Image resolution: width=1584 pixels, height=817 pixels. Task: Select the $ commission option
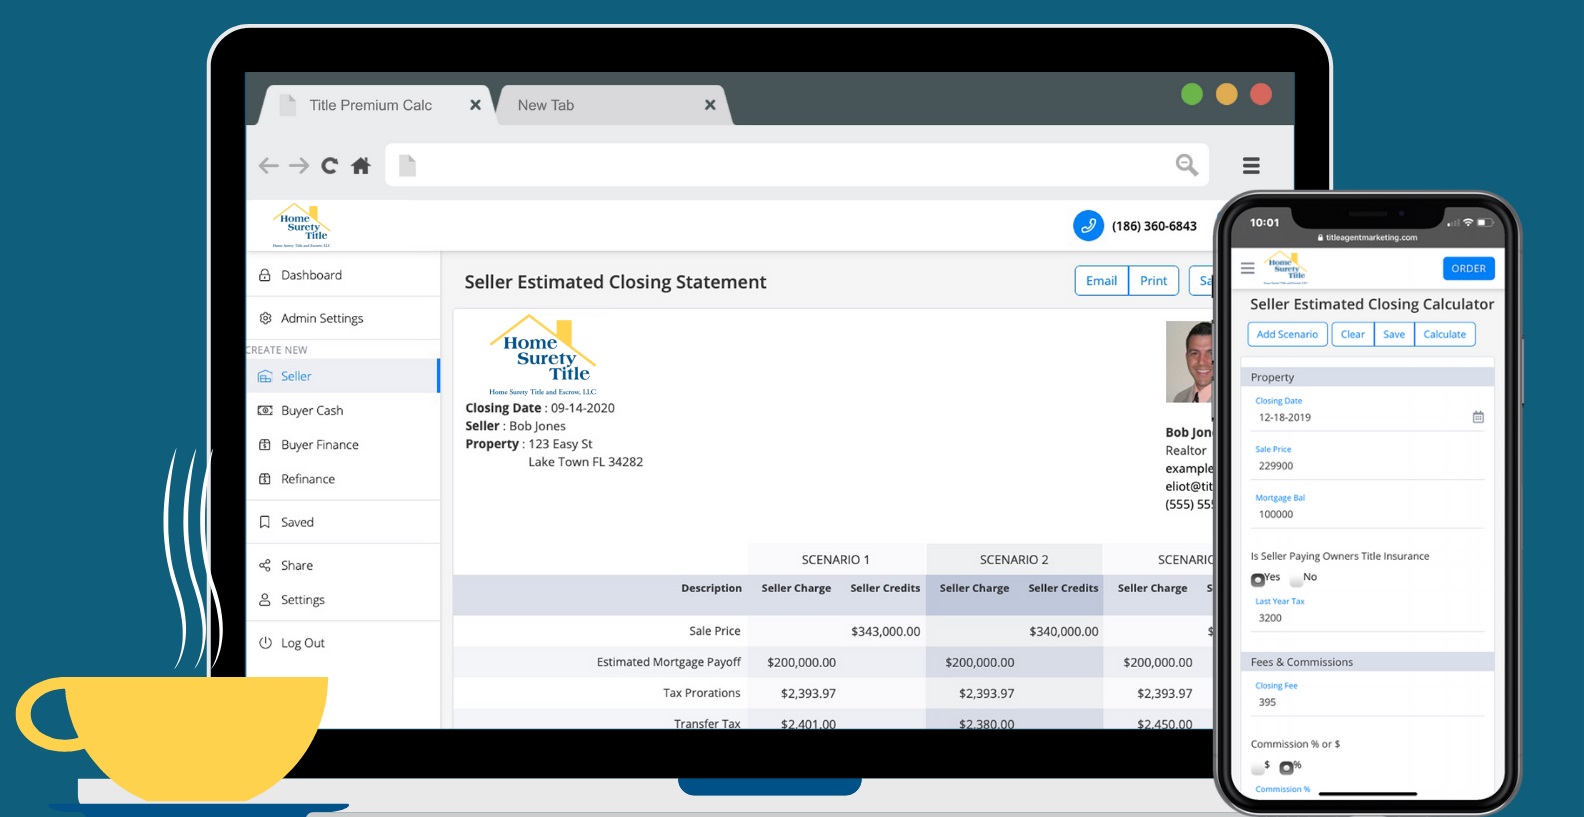point(1258,767)
